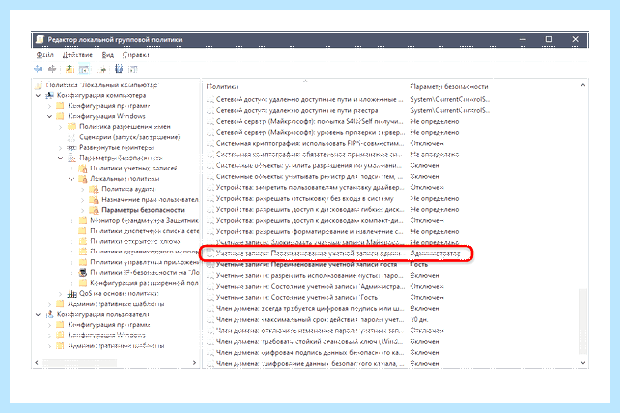620x413 pixels.
Task: Select 'Учетные записи: разрешить использование пустых паро...' policy
Action: coord(310,276)
